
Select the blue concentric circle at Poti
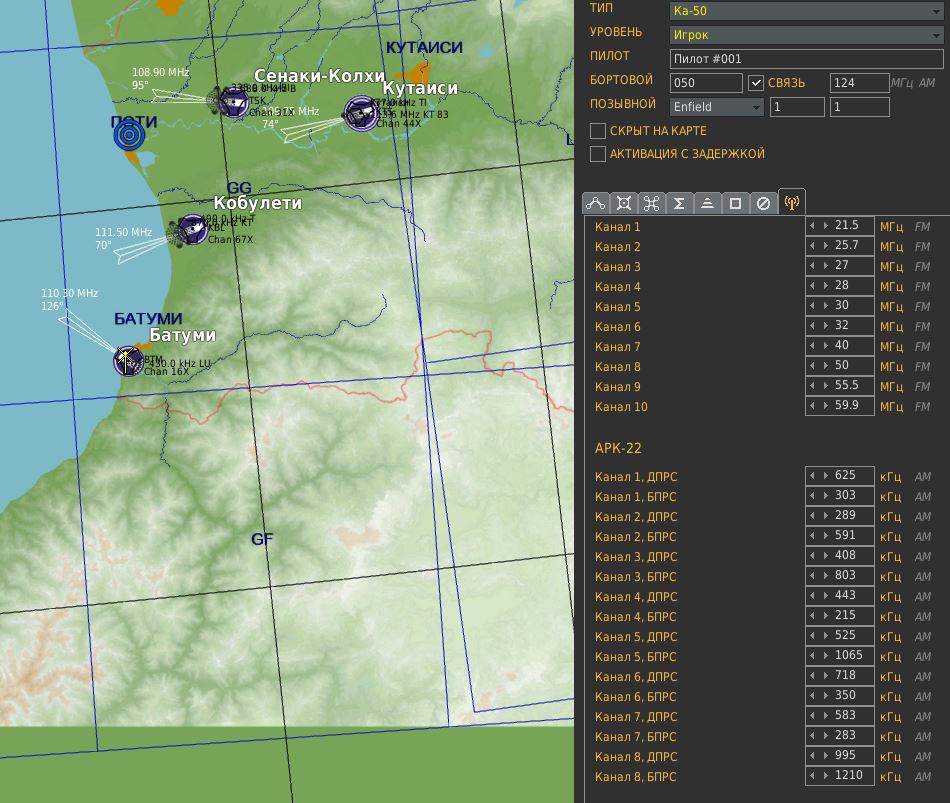(129, 135)
